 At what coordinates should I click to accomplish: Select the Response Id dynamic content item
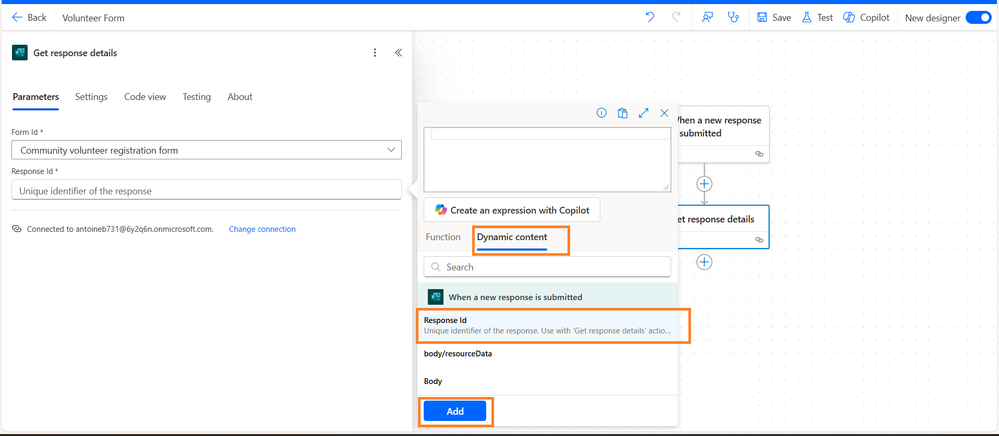click(547, 326)
